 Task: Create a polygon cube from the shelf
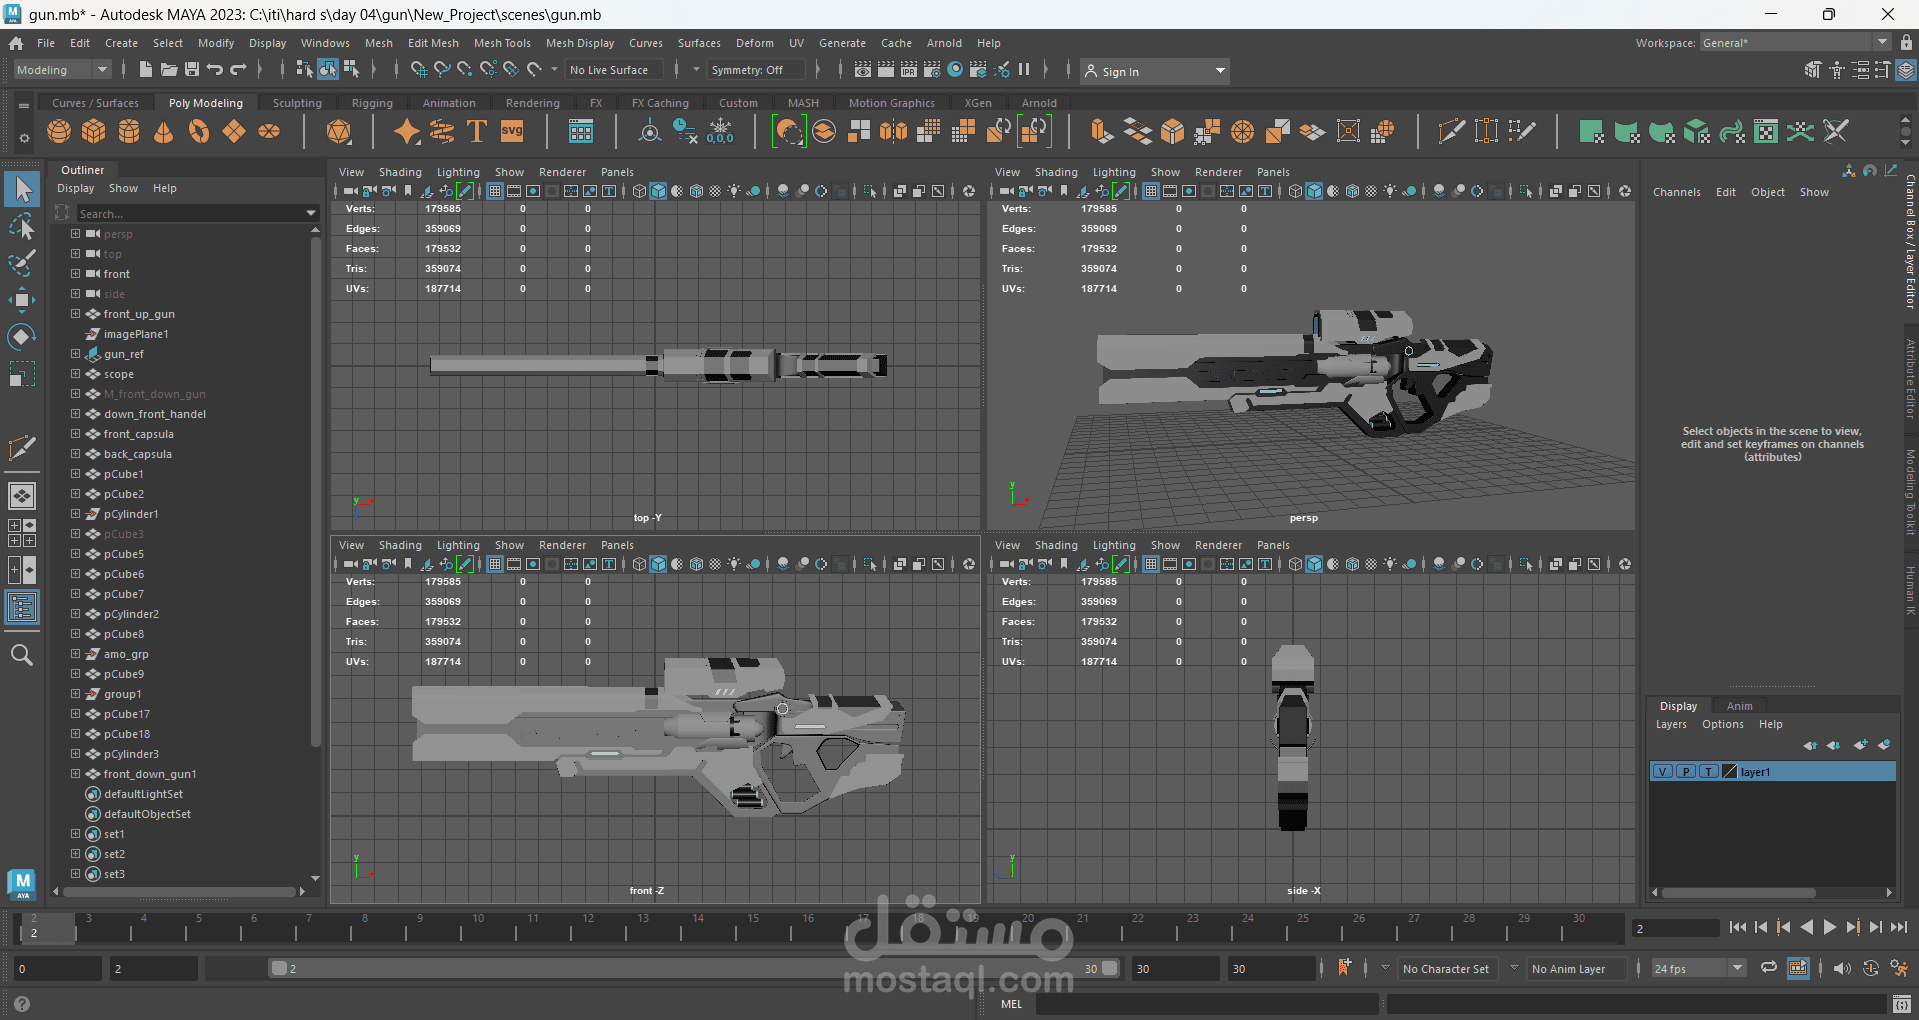[94, 131]
